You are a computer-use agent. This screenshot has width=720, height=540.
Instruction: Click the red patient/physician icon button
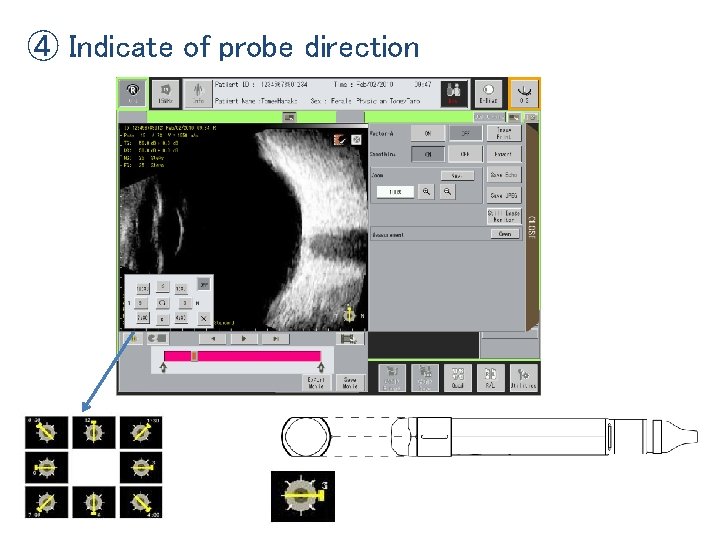pyautogui.click(x=454, y=94)
